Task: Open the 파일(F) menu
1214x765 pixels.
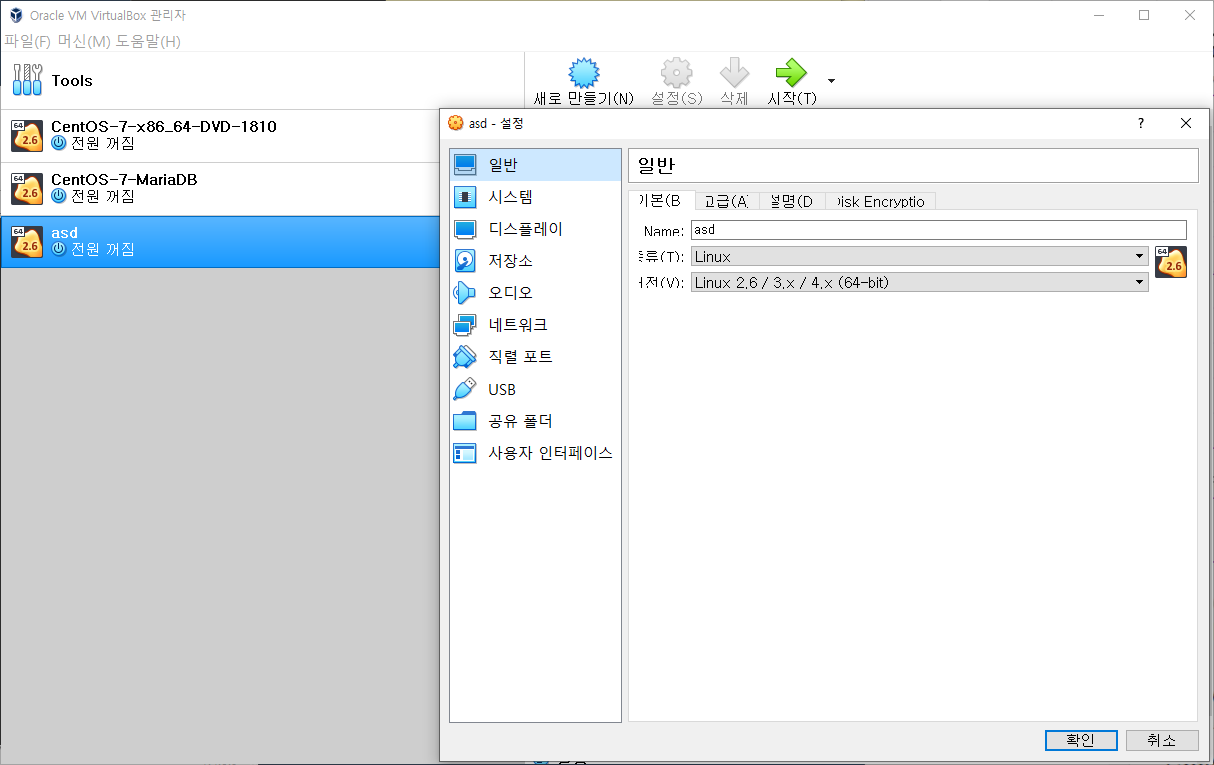Action: (x=27, y=41)
